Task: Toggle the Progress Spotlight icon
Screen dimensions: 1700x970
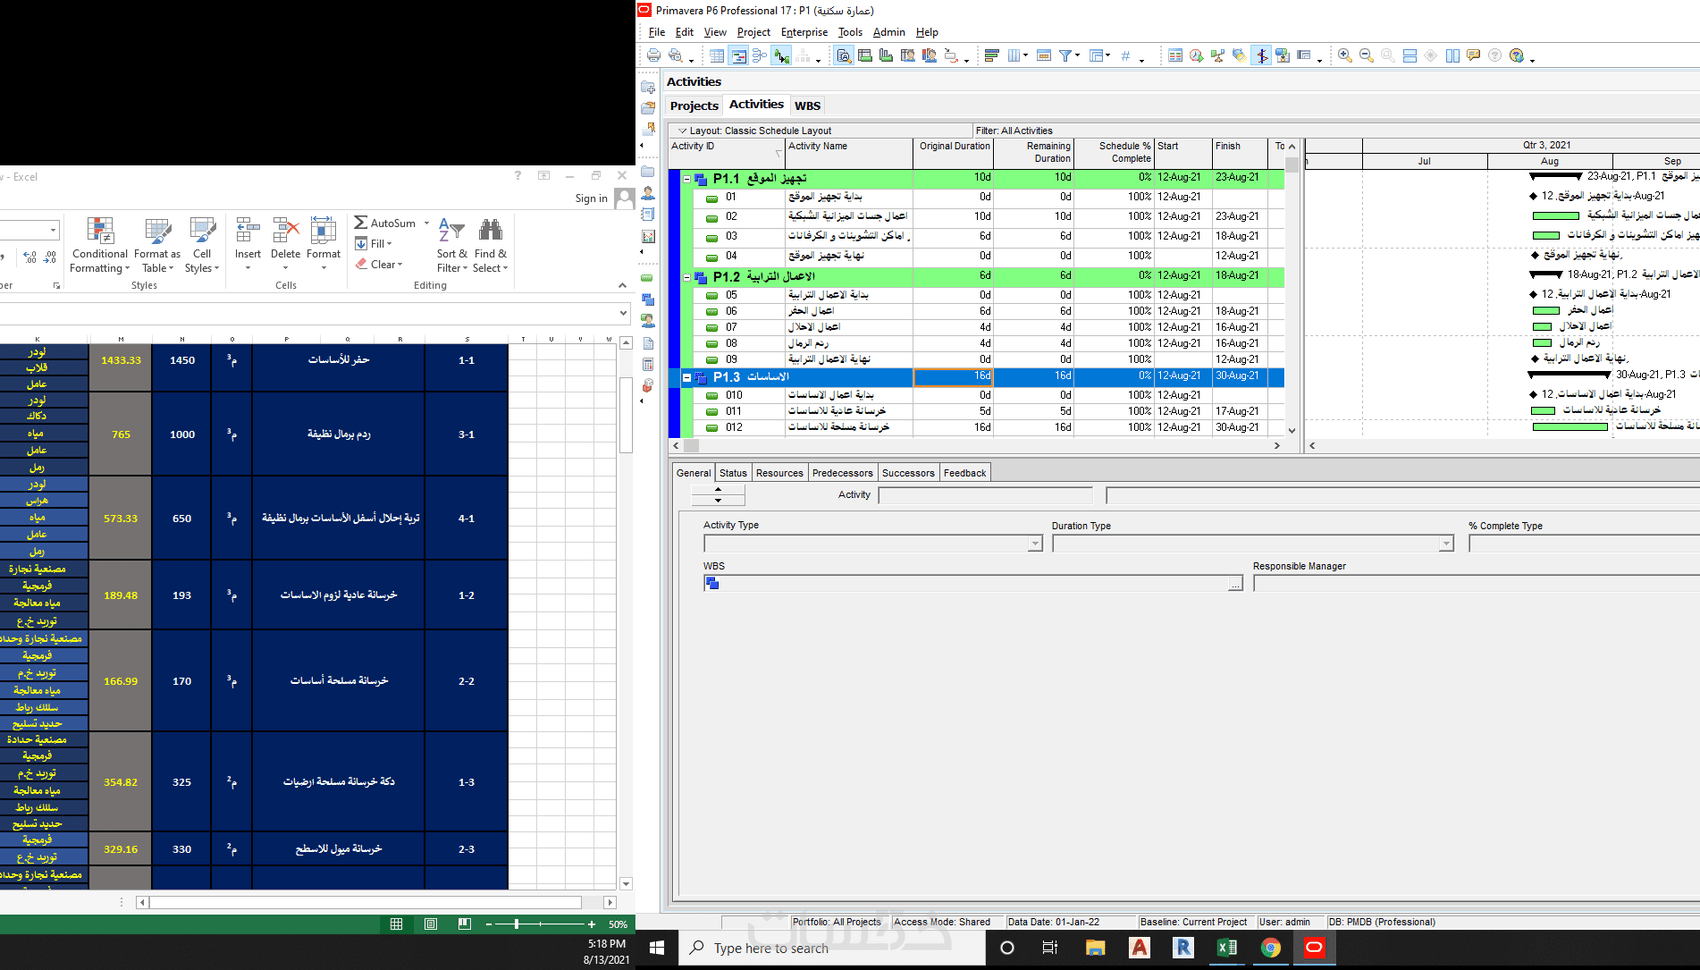Action: (1239, 56)
